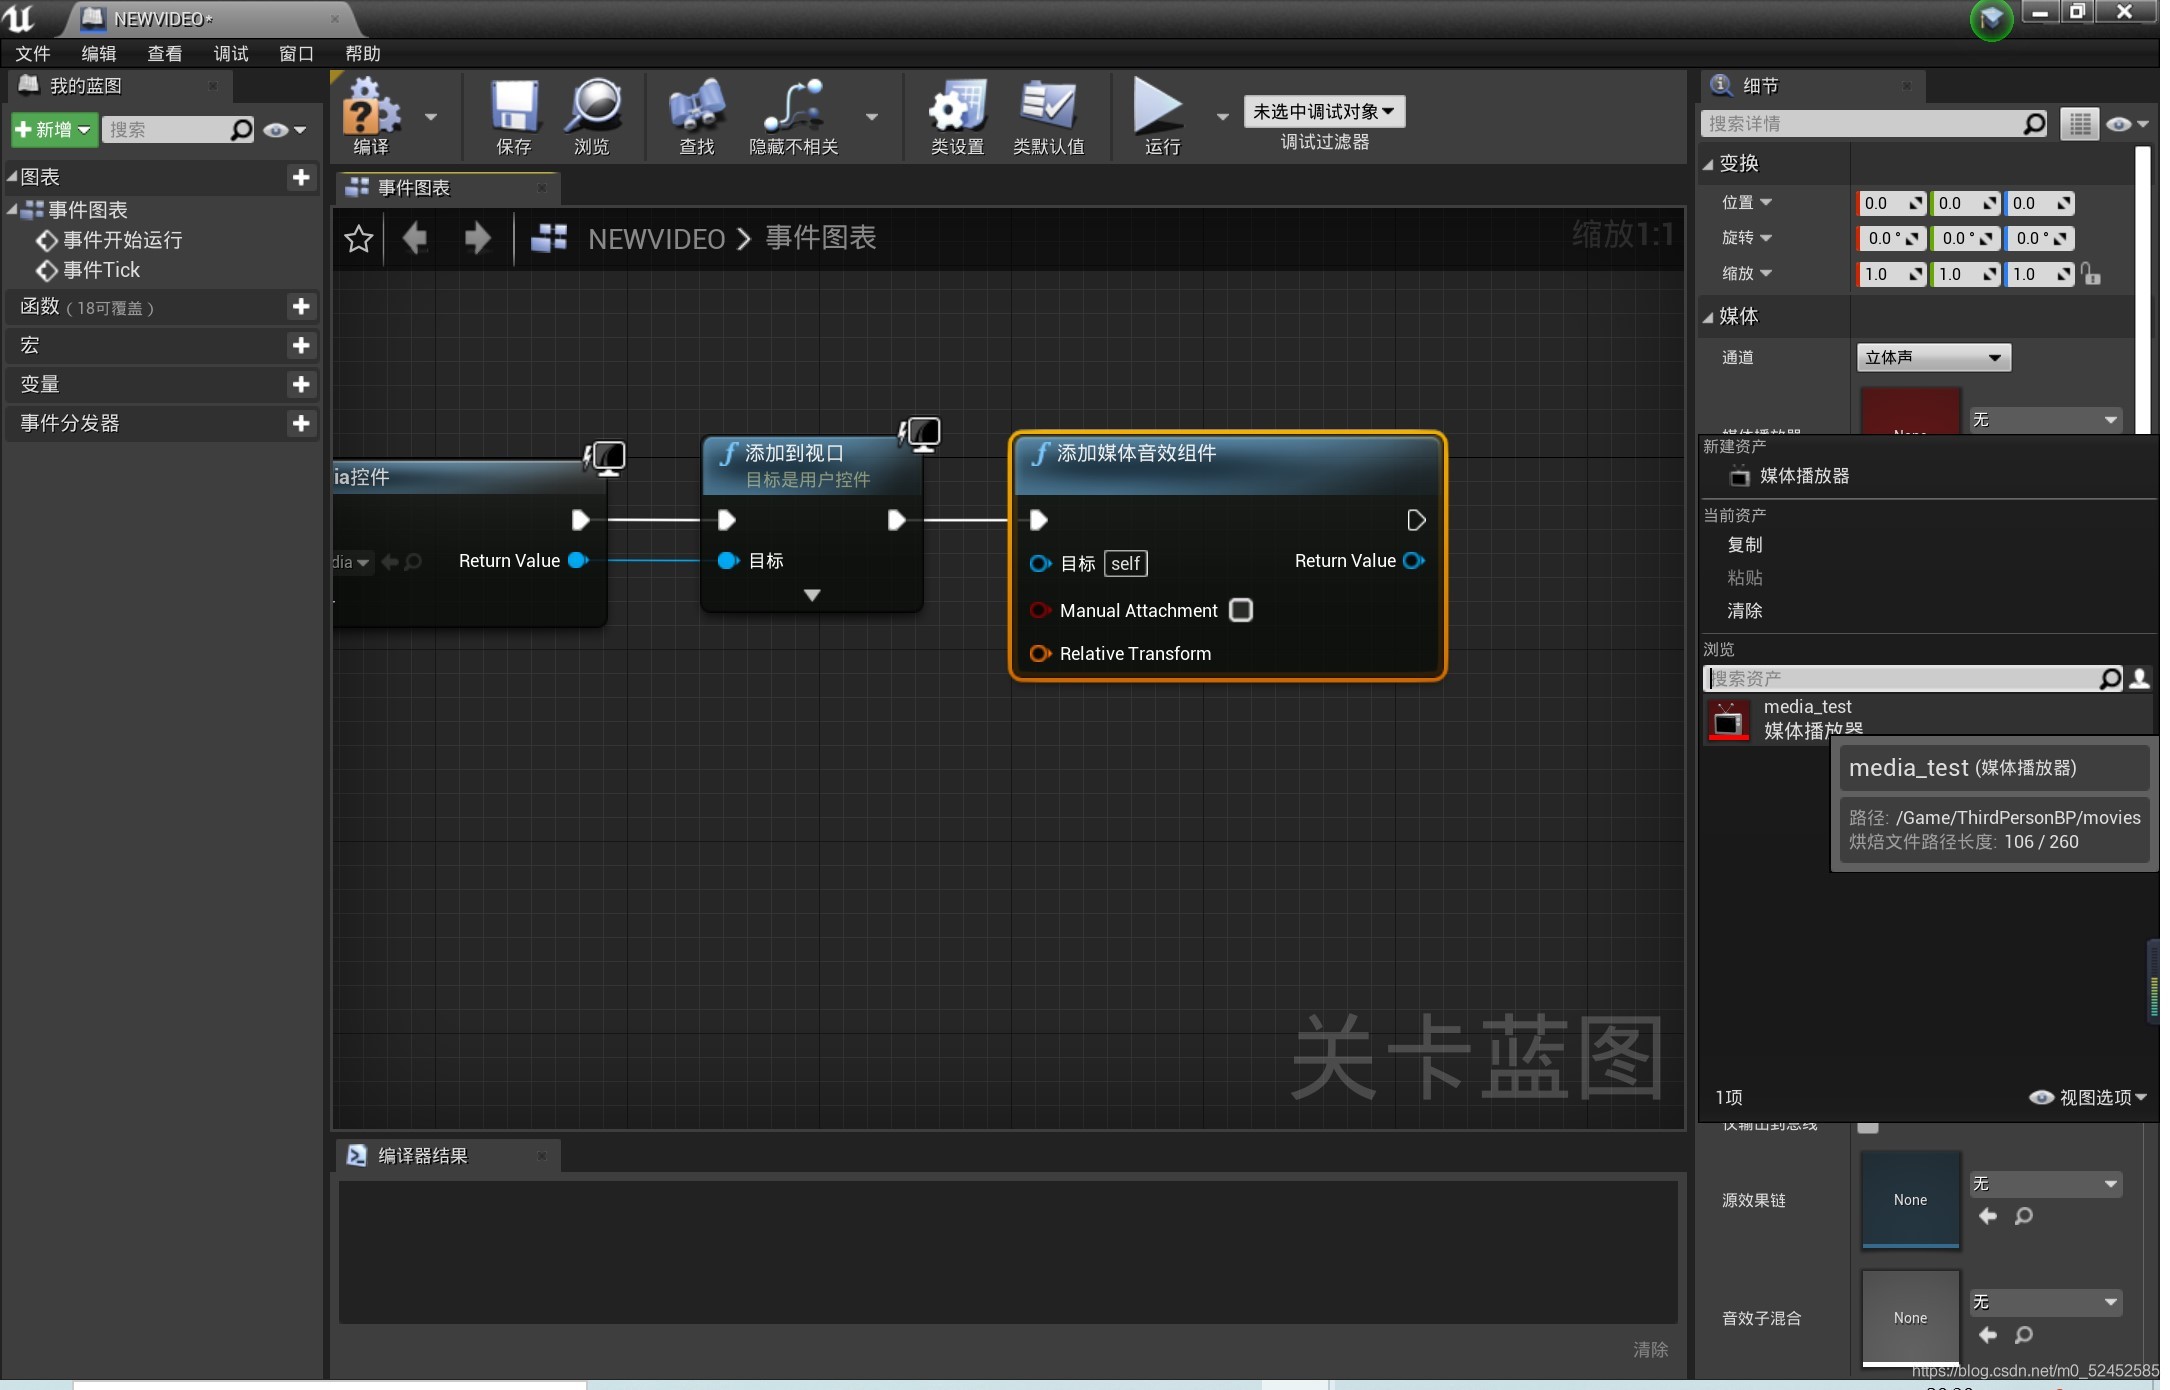Click the Run (运行) play icon
Viewport: 2170px width, 1390px height.
click(x=1160, y=107)
